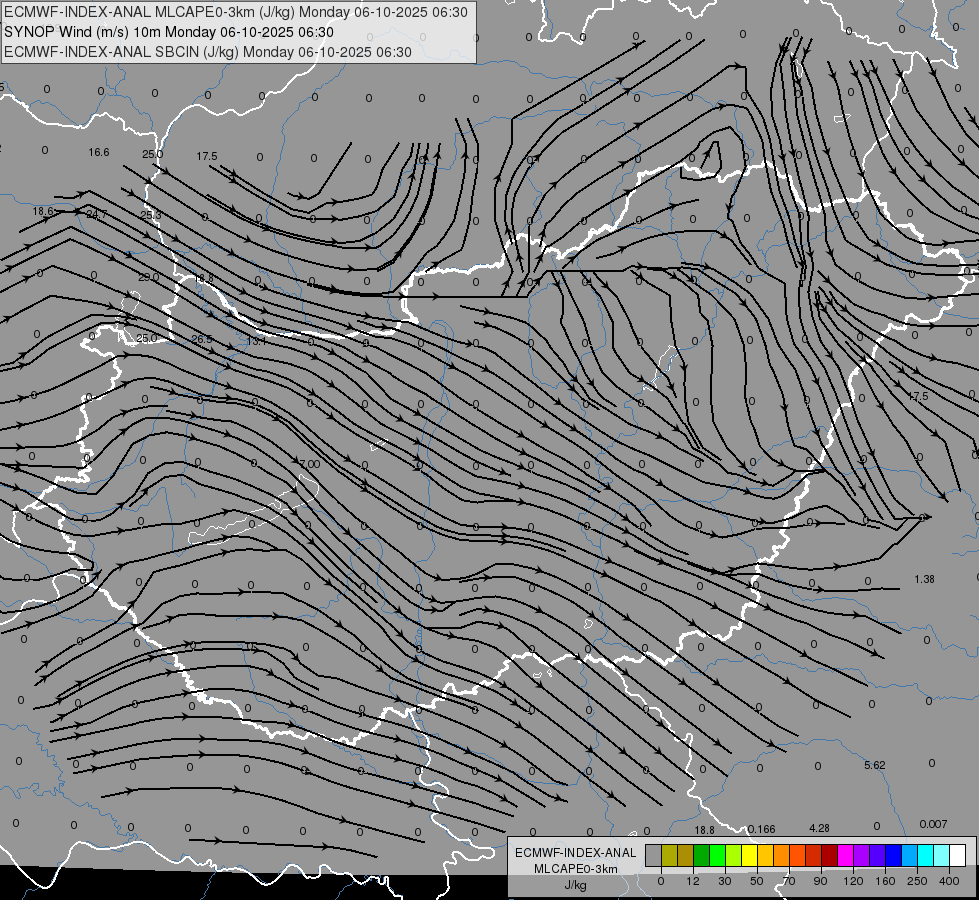Select the pure blue legend swatch
This screenshot has height=900, width=979.
coord(893,855)
